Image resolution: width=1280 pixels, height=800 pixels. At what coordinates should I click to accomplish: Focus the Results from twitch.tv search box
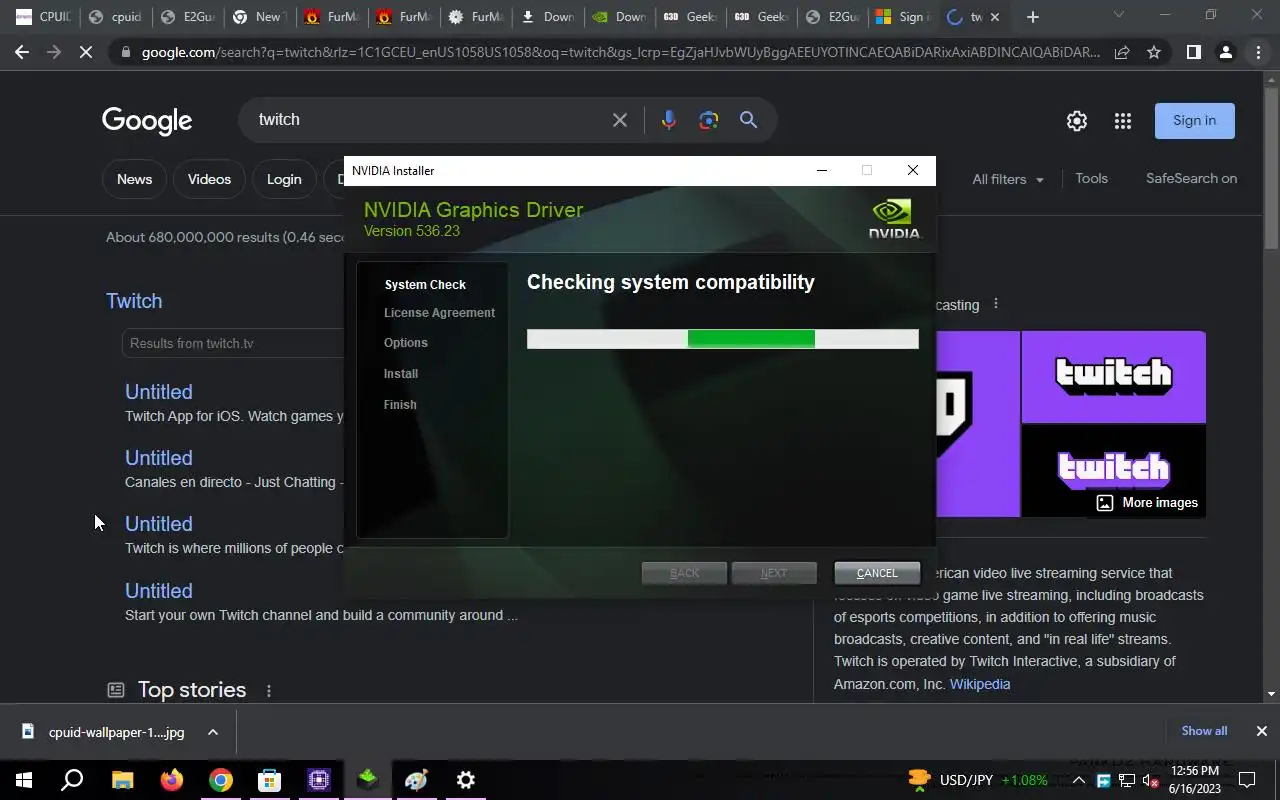click(x=233, y=343)
